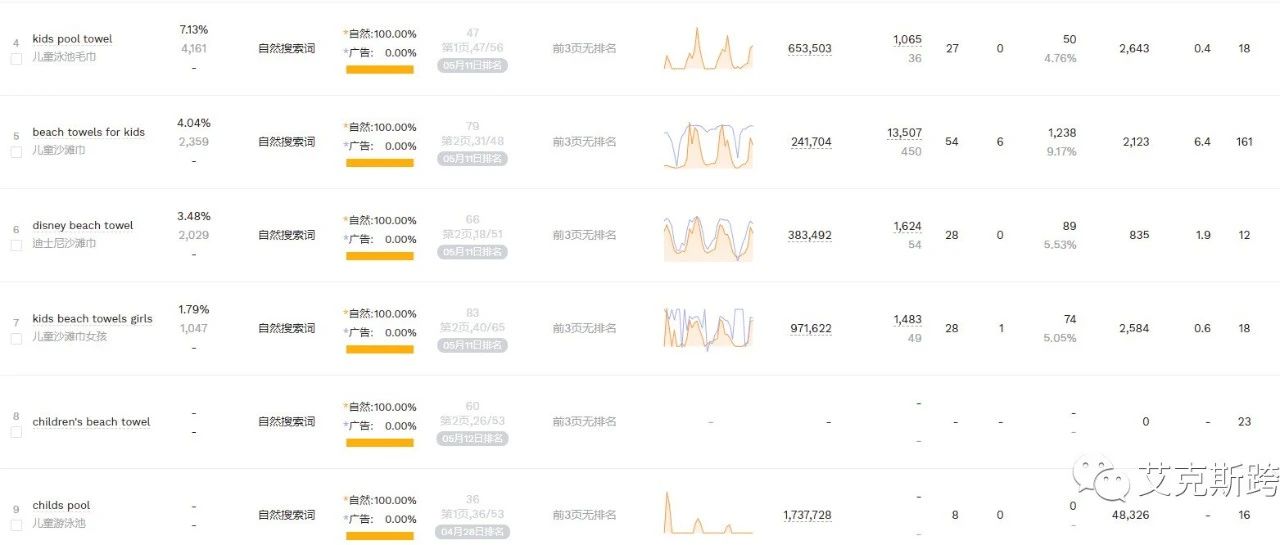1280x545 pixels.
Task: Click the disney beach towel keyword
Action: pos(82,225)
